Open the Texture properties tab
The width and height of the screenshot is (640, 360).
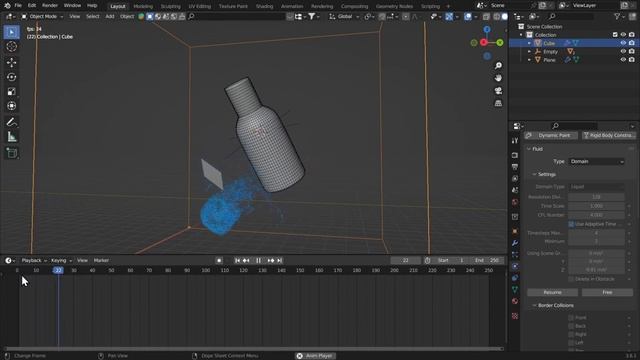click(515, 316)
